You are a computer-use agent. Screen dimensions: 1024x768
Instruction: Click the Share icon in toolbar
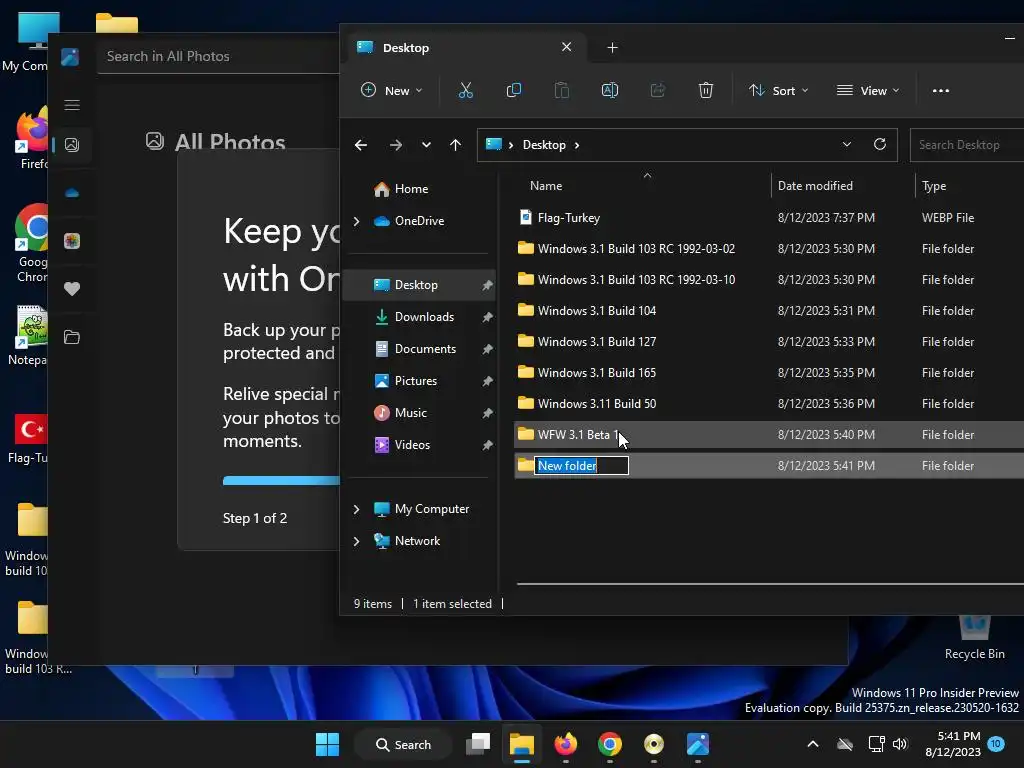658,90
